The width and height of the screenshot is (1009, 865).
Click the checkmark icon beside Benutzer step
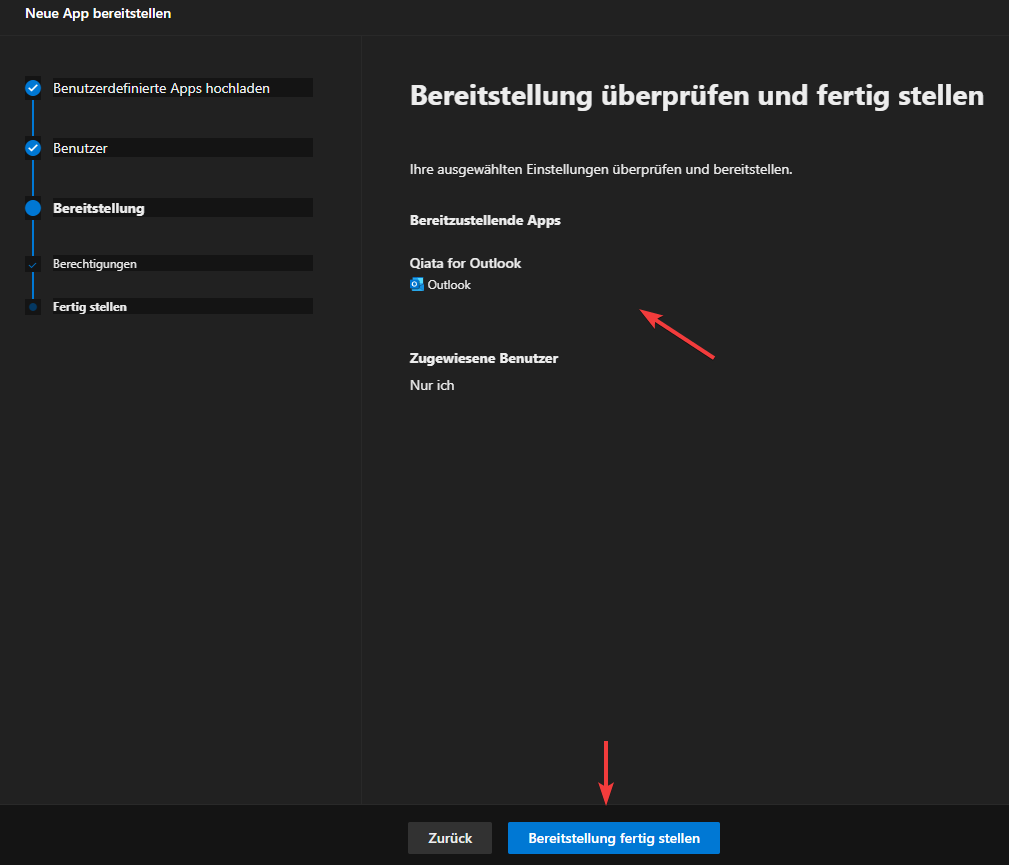click(33, 148)
